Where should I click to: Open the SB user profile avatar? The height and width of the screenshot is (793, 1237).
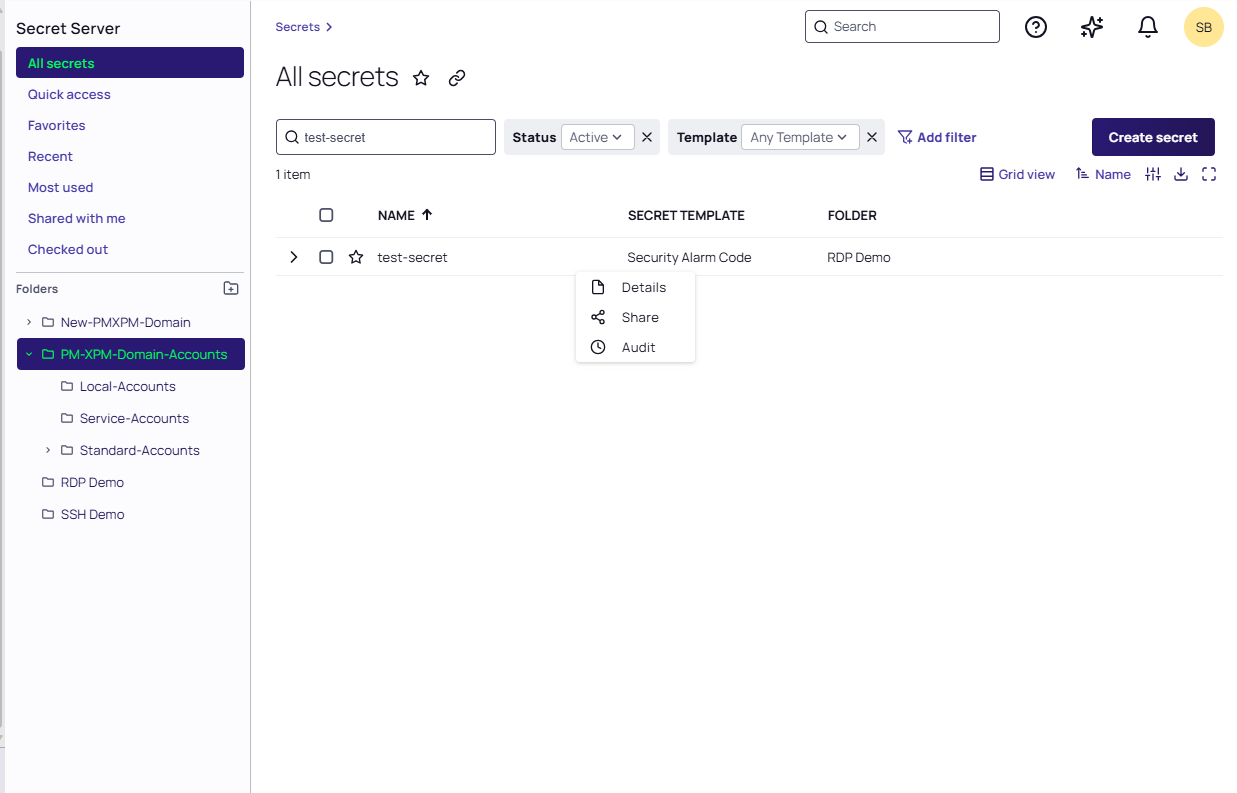coord(1204,27)
